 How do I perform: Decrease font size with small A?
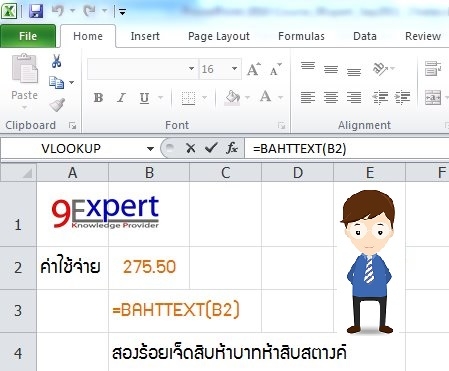click(276, 69)
